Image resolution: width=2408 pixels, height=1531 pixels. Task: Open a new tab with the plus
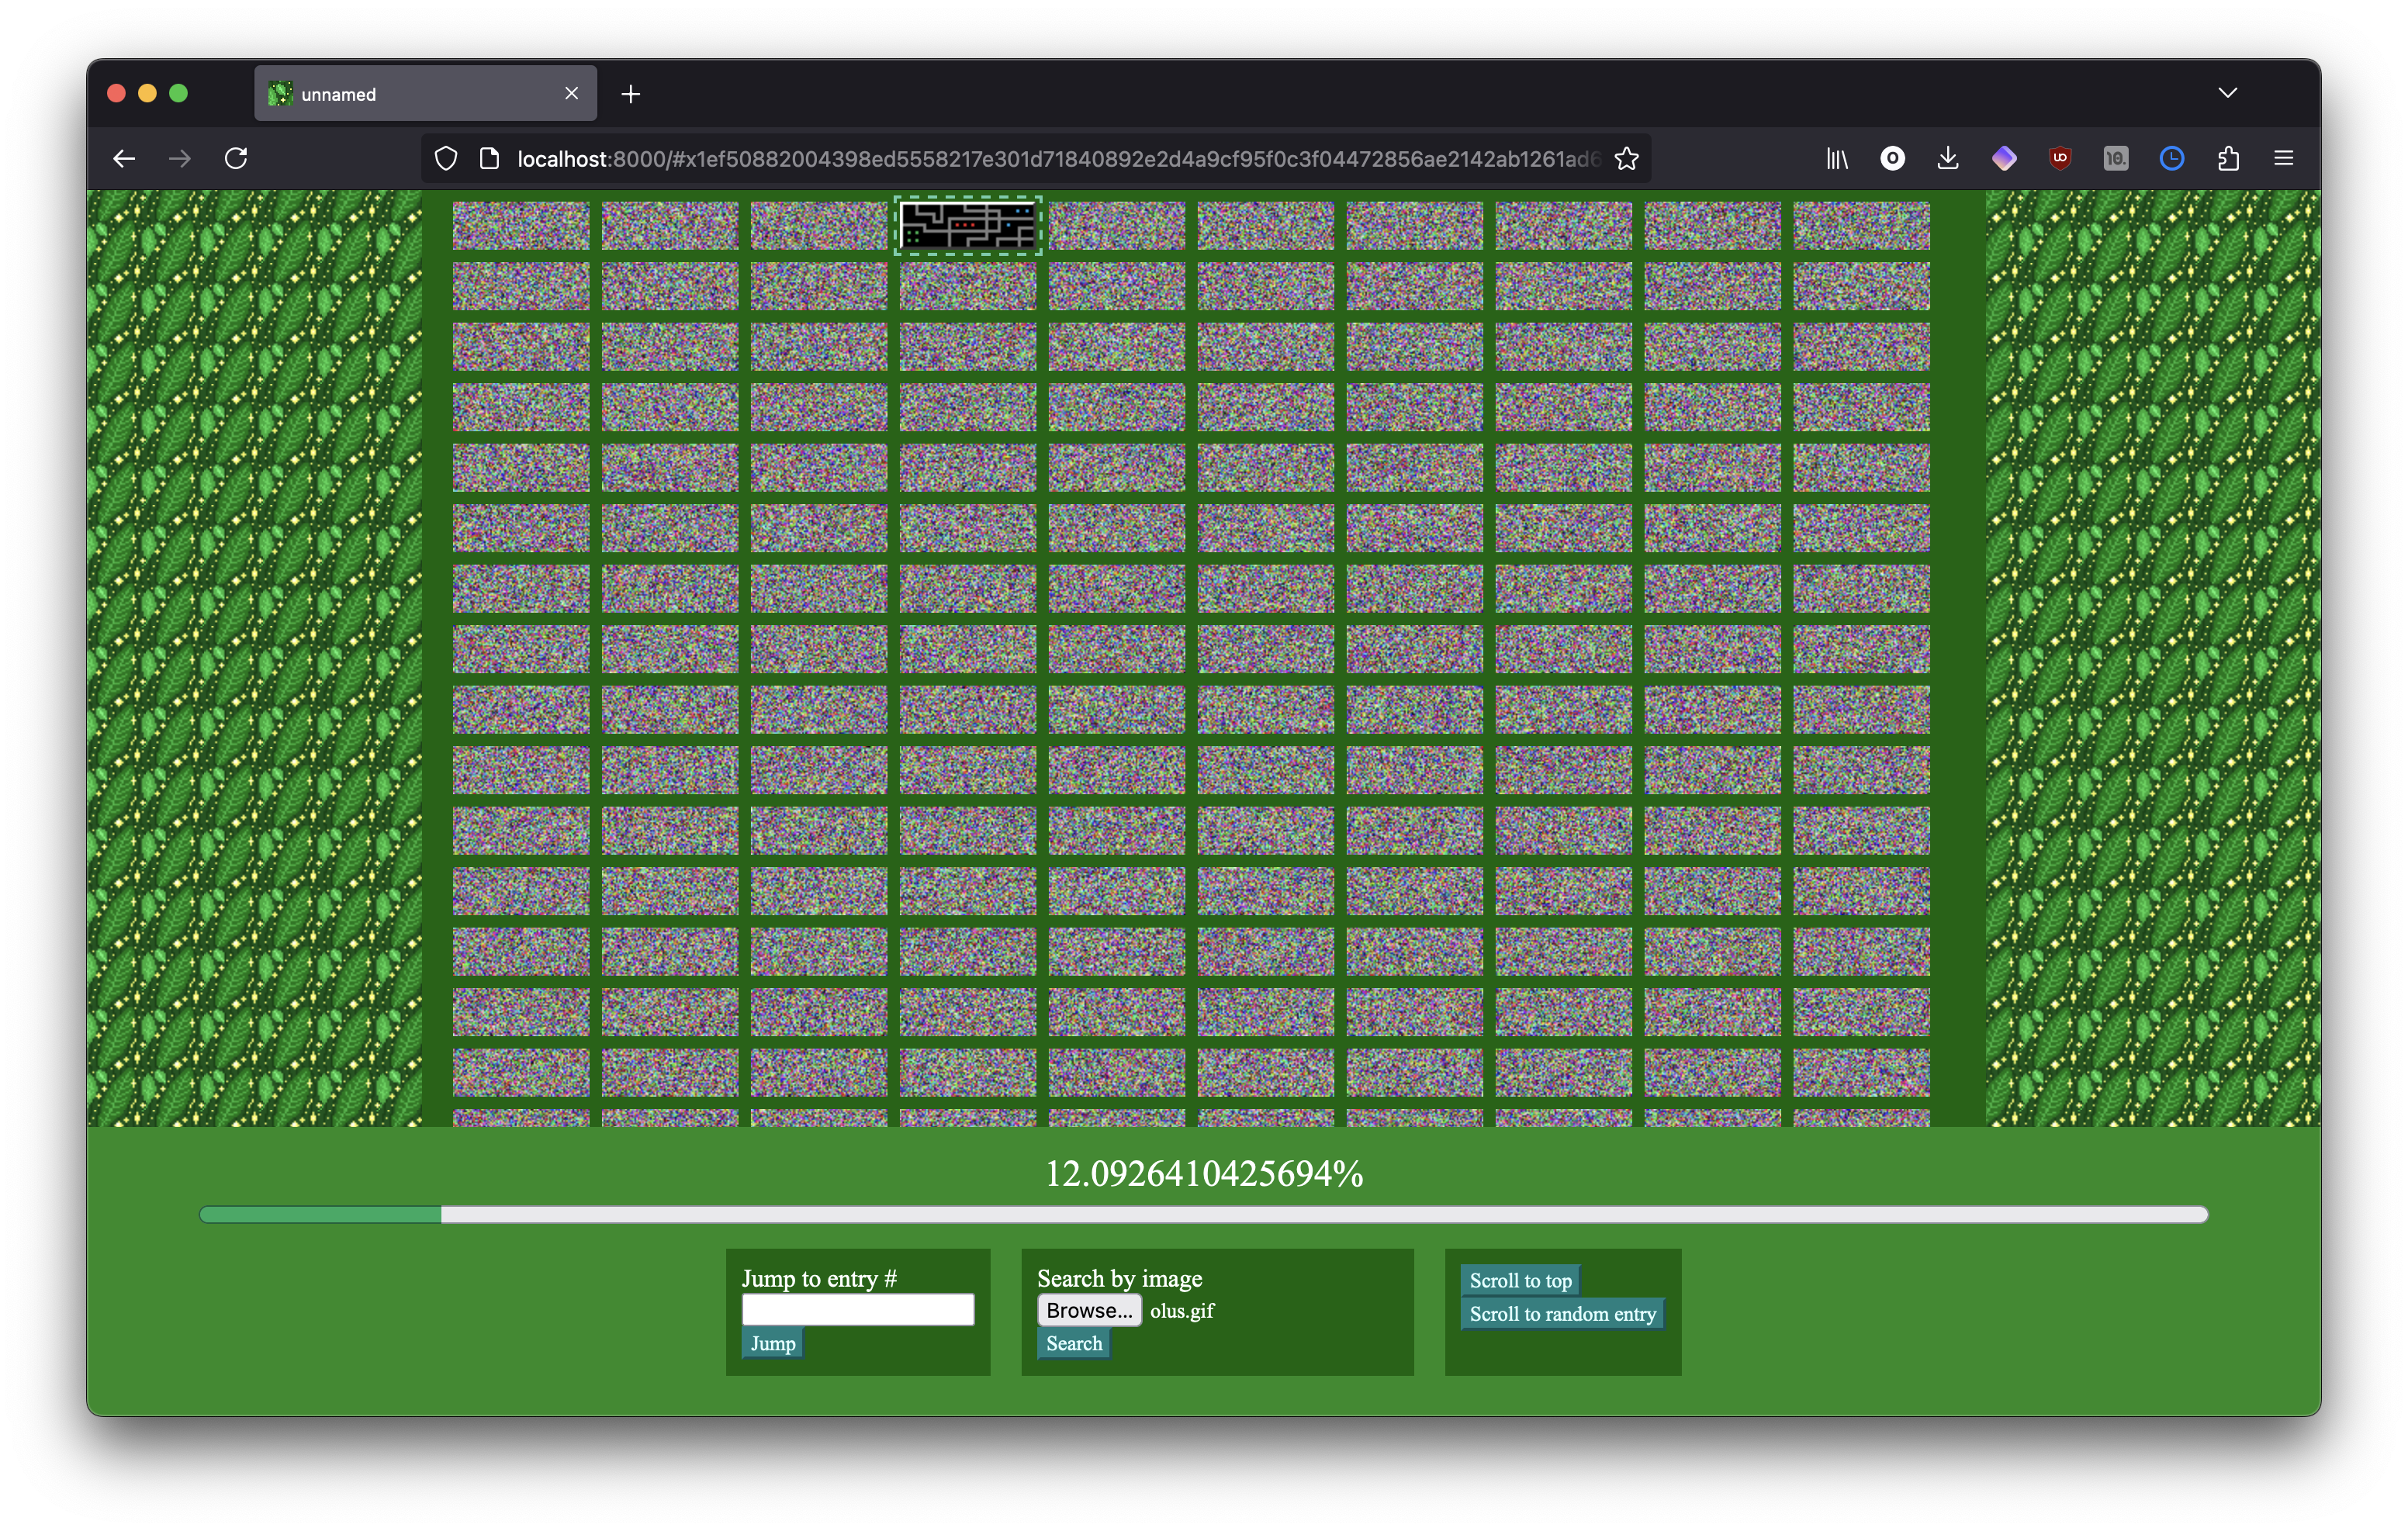click(630, 94)
